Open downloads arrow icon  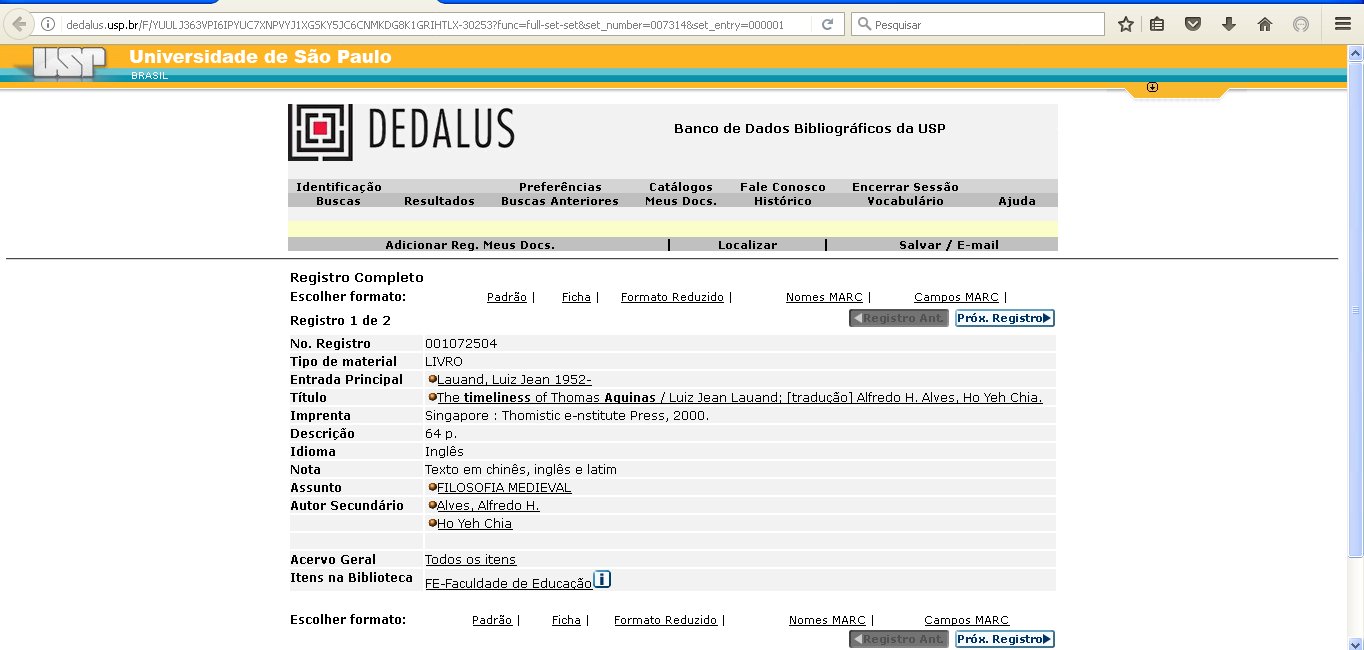pyautogui.click(x=1229, y=24)
